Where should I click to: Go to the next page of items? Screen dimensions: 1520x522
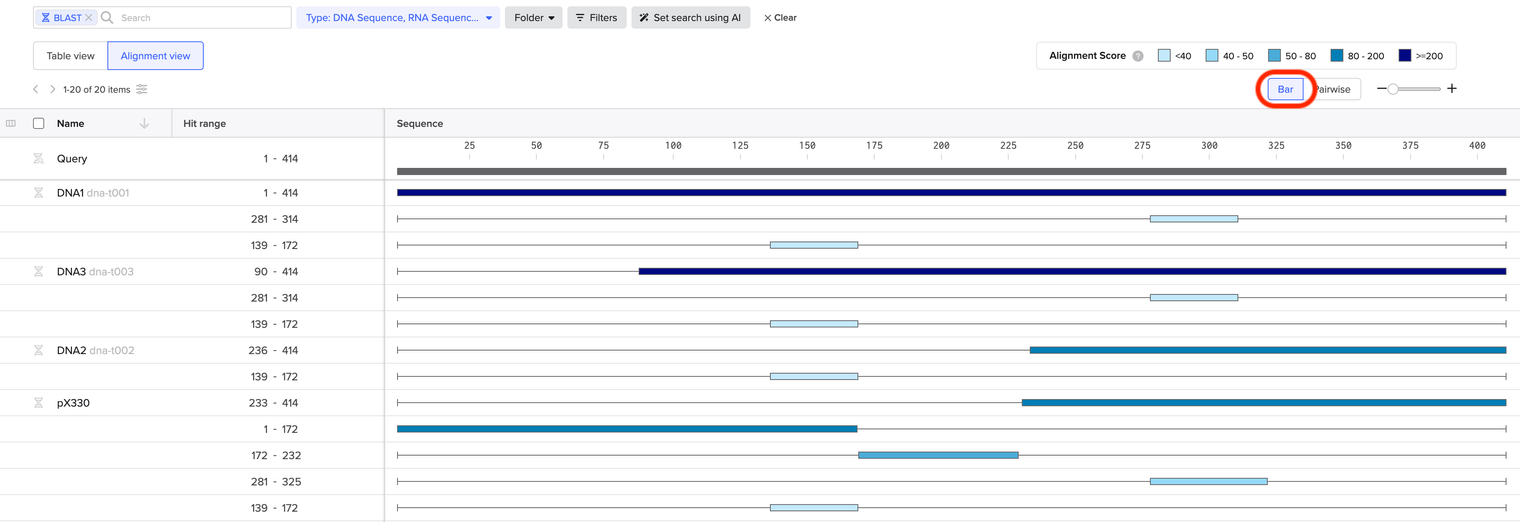(x=53, y=89)
